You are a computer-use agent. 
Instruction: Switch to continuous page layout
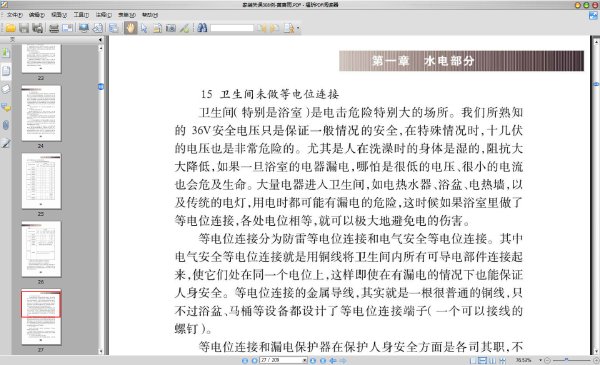coord(483,360)
